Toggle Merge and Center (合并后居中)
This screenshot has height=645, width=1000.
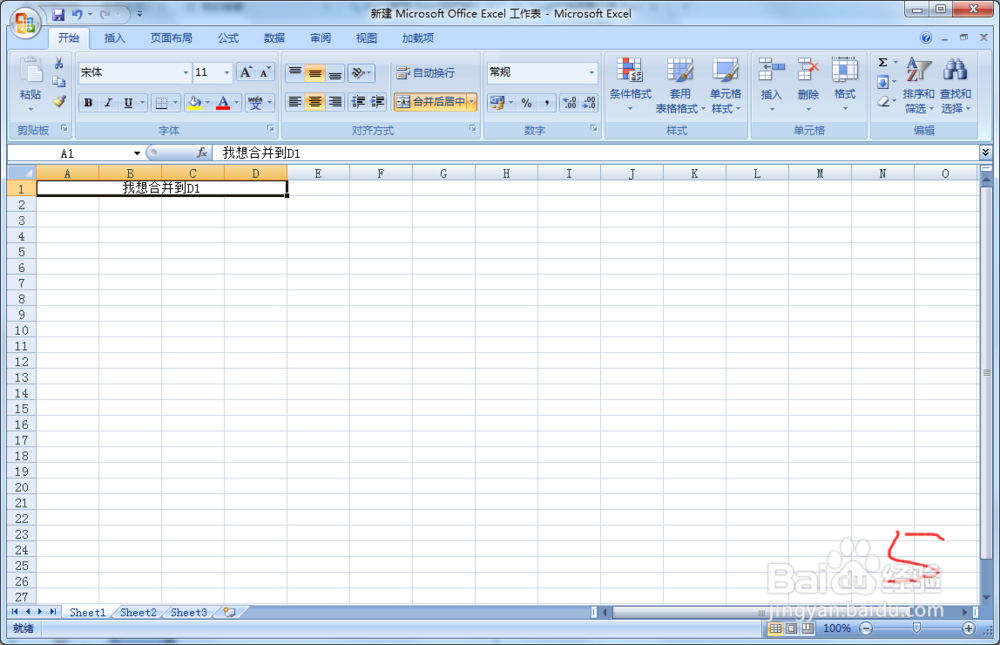click(430, 102)
